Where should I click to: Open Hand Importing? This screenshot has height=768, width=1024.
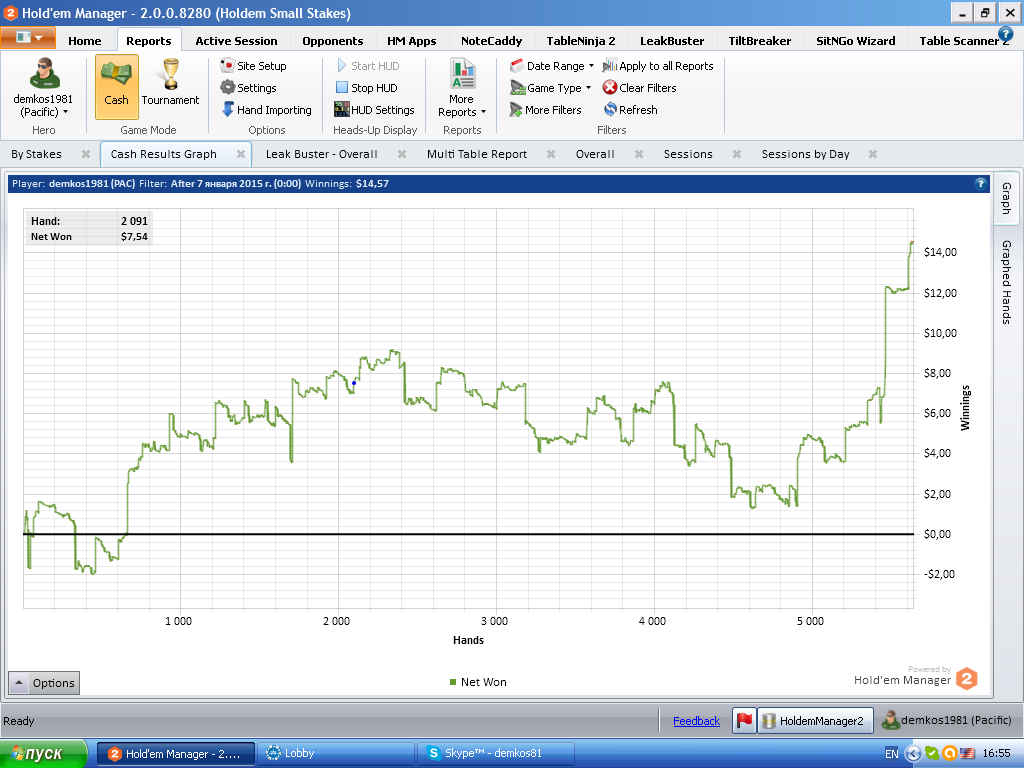pyautogui.click(x=266, y=110)
